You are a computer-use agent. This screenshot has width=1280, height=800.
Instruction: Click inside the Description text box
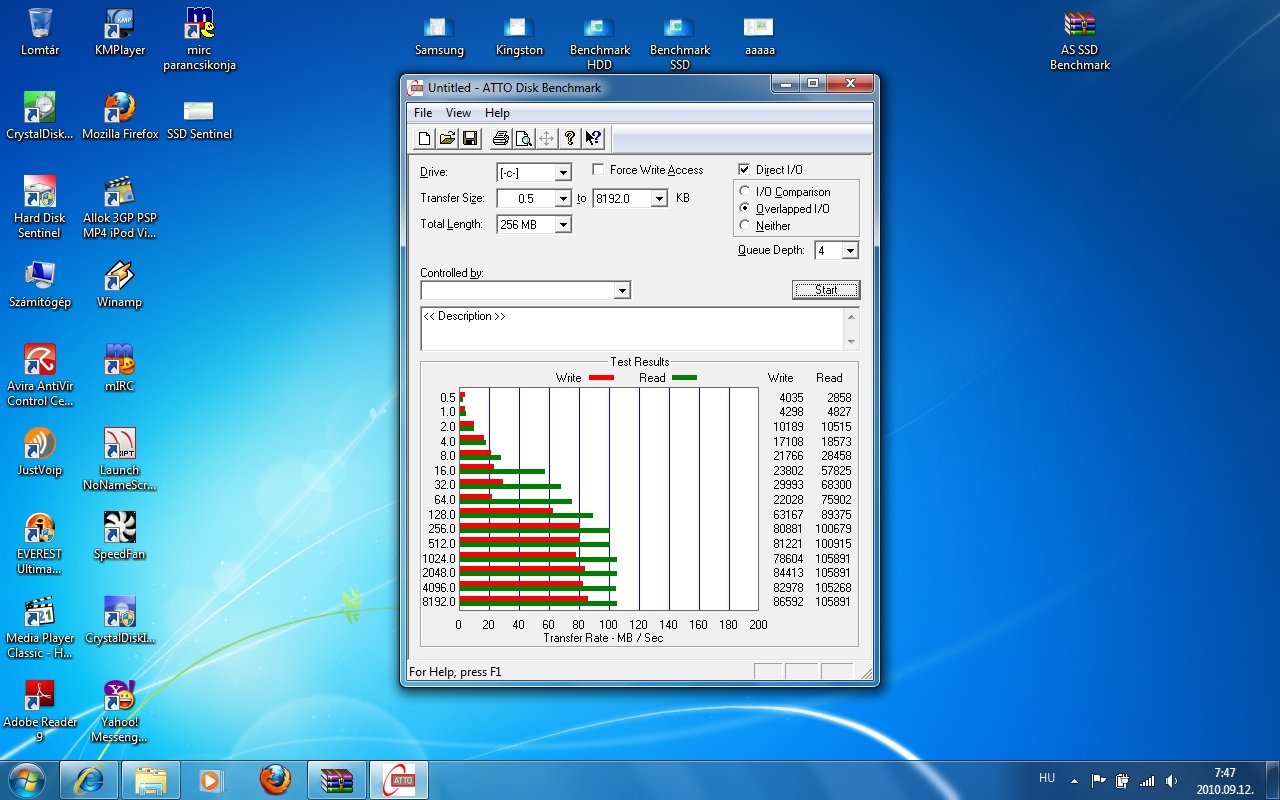tap(632, 329)
